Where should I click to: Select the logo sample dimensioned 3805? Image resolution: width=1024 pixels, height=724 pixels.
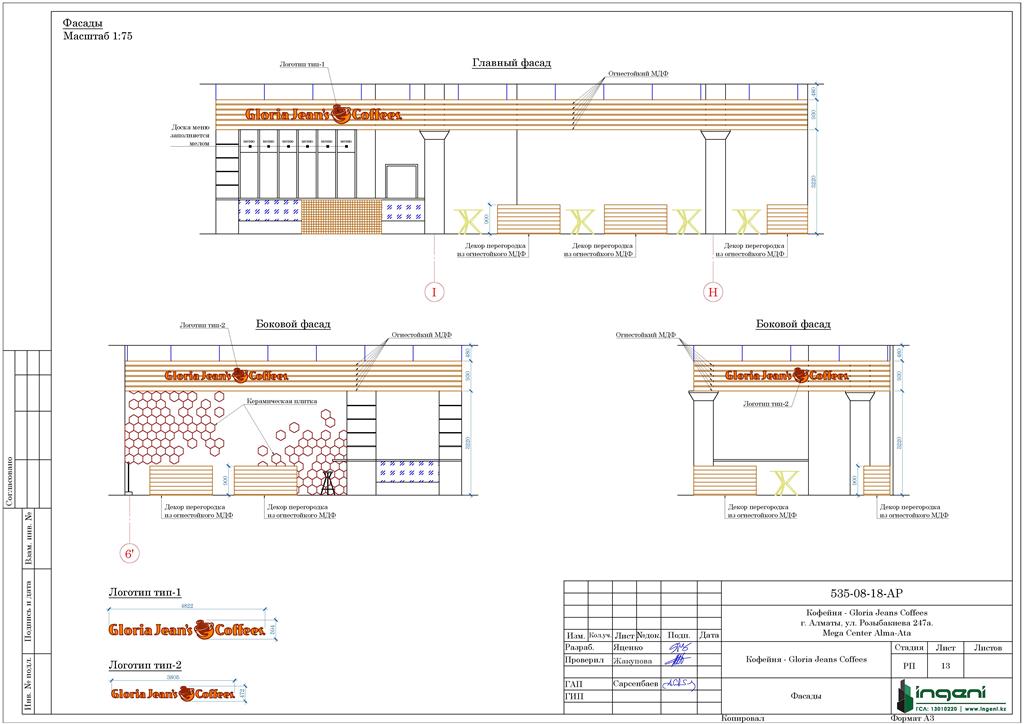coord(172,693)
